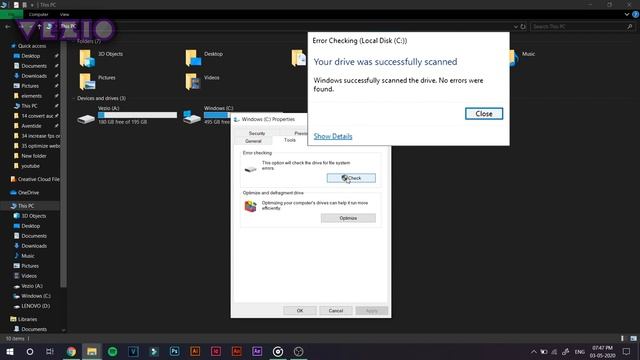The height and width of the screenshot is (360, 640).
Task: Select the Tools tab
Action: [290, 140]
